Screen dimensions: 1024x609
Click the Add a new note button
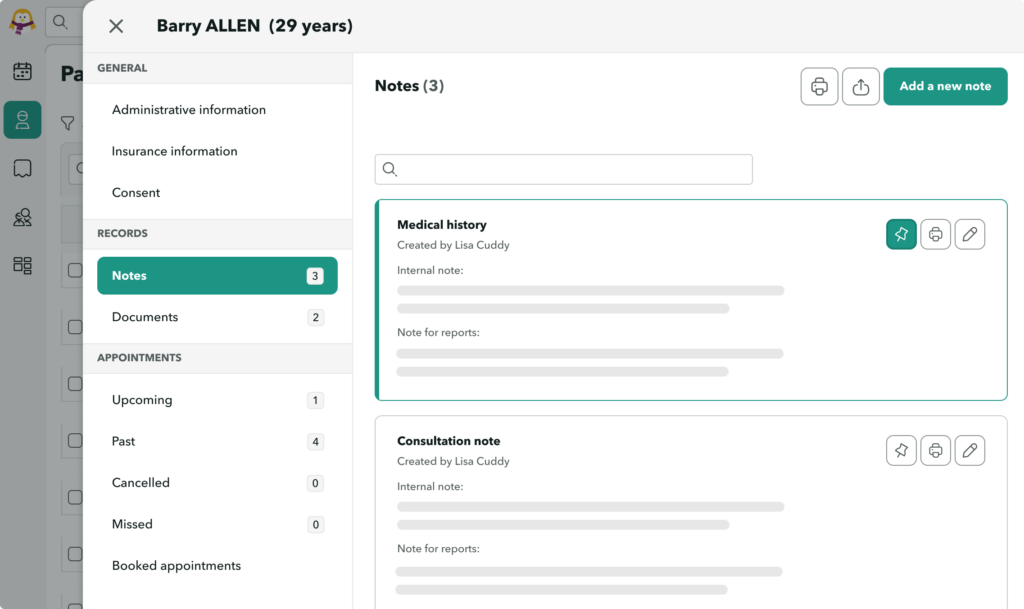point(945,86)
